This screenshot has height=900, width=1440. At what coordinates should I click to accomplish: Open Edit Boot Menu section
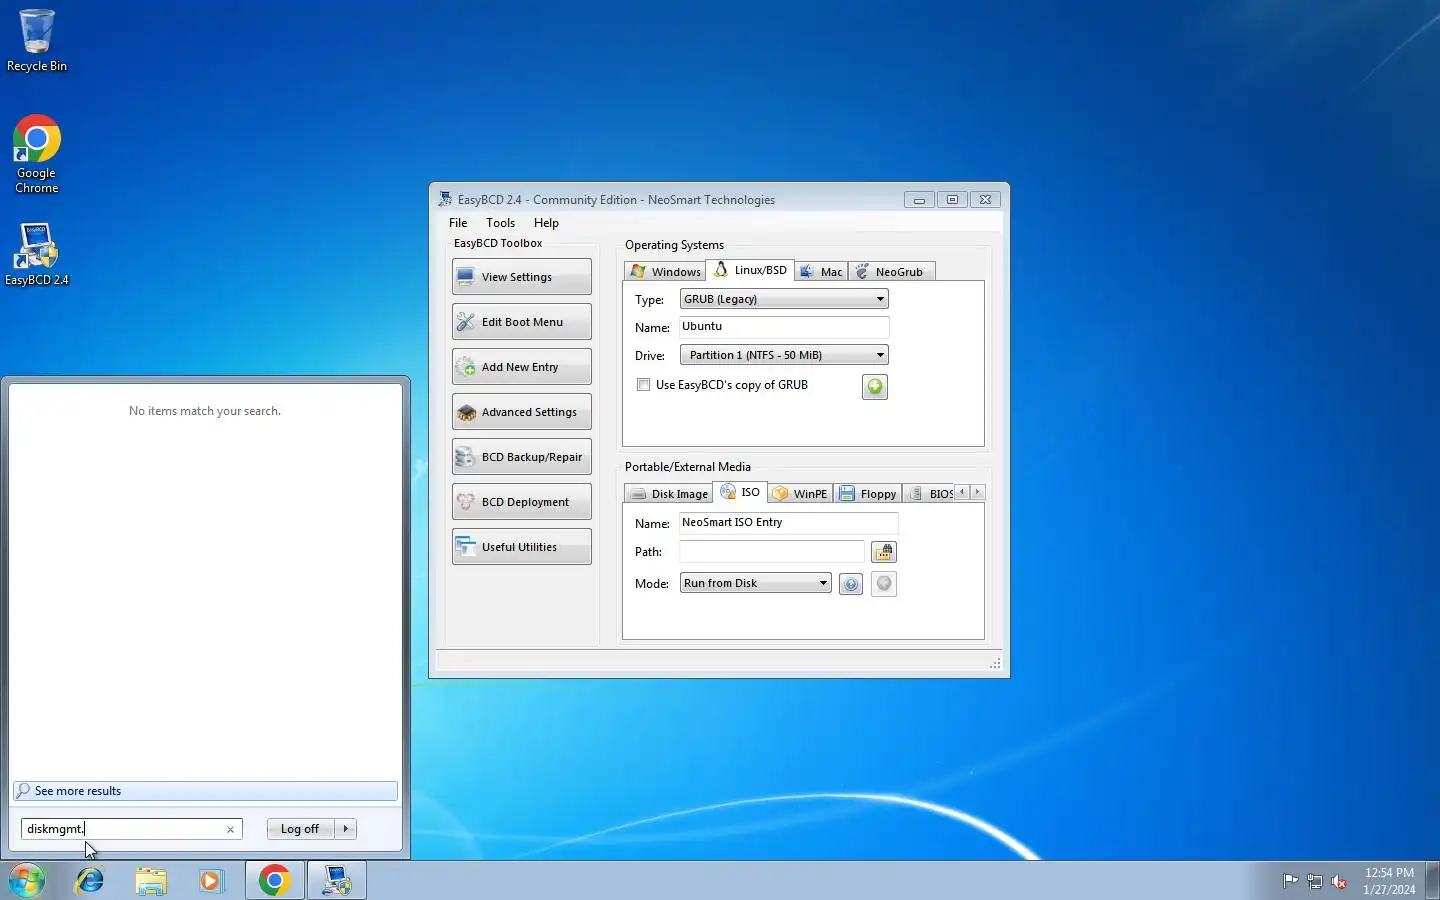(521, 322)
